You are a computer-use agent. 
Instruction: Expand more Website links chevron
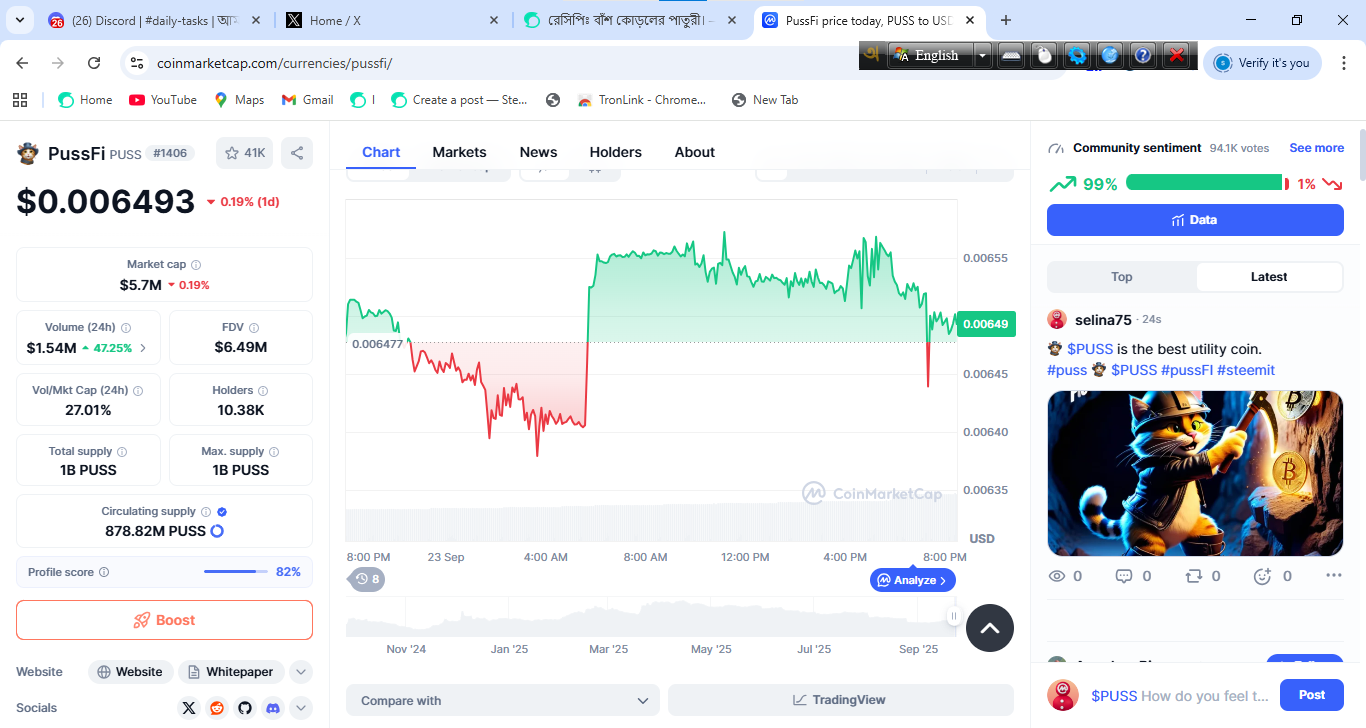coord(301,672)
